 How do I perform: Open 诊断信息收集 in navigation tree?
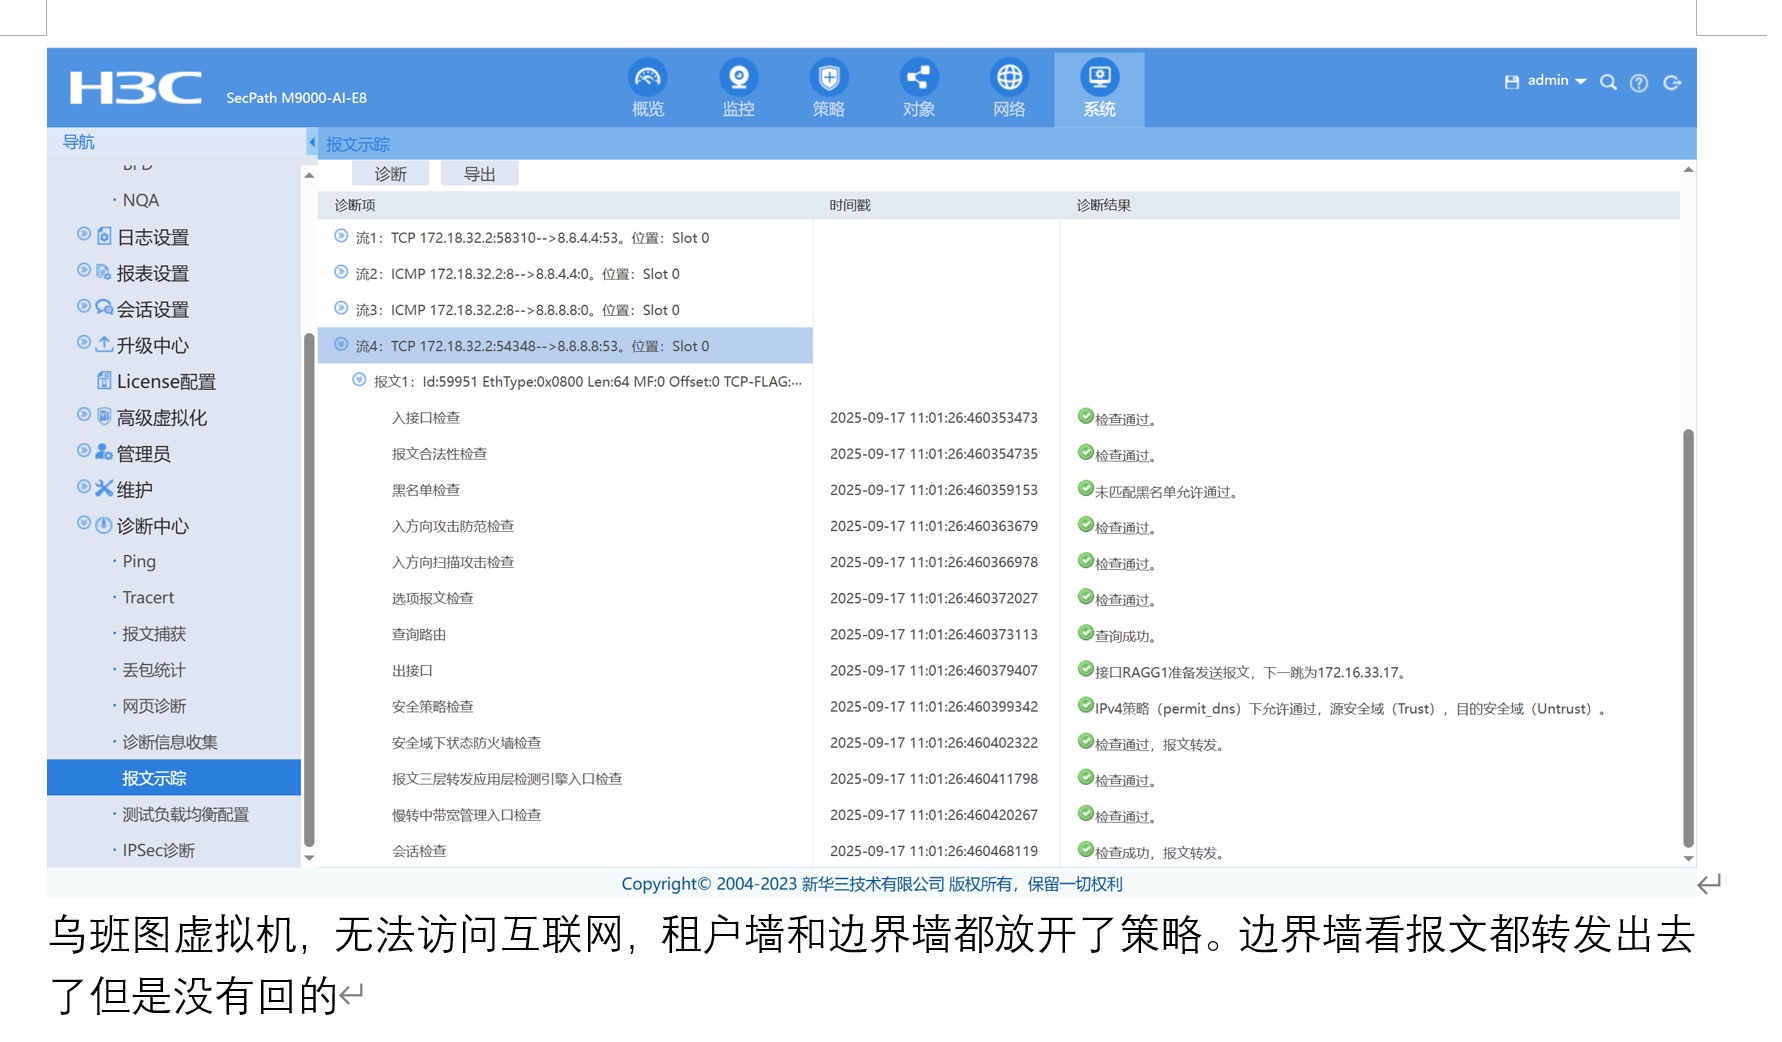[x=170, y=742]
